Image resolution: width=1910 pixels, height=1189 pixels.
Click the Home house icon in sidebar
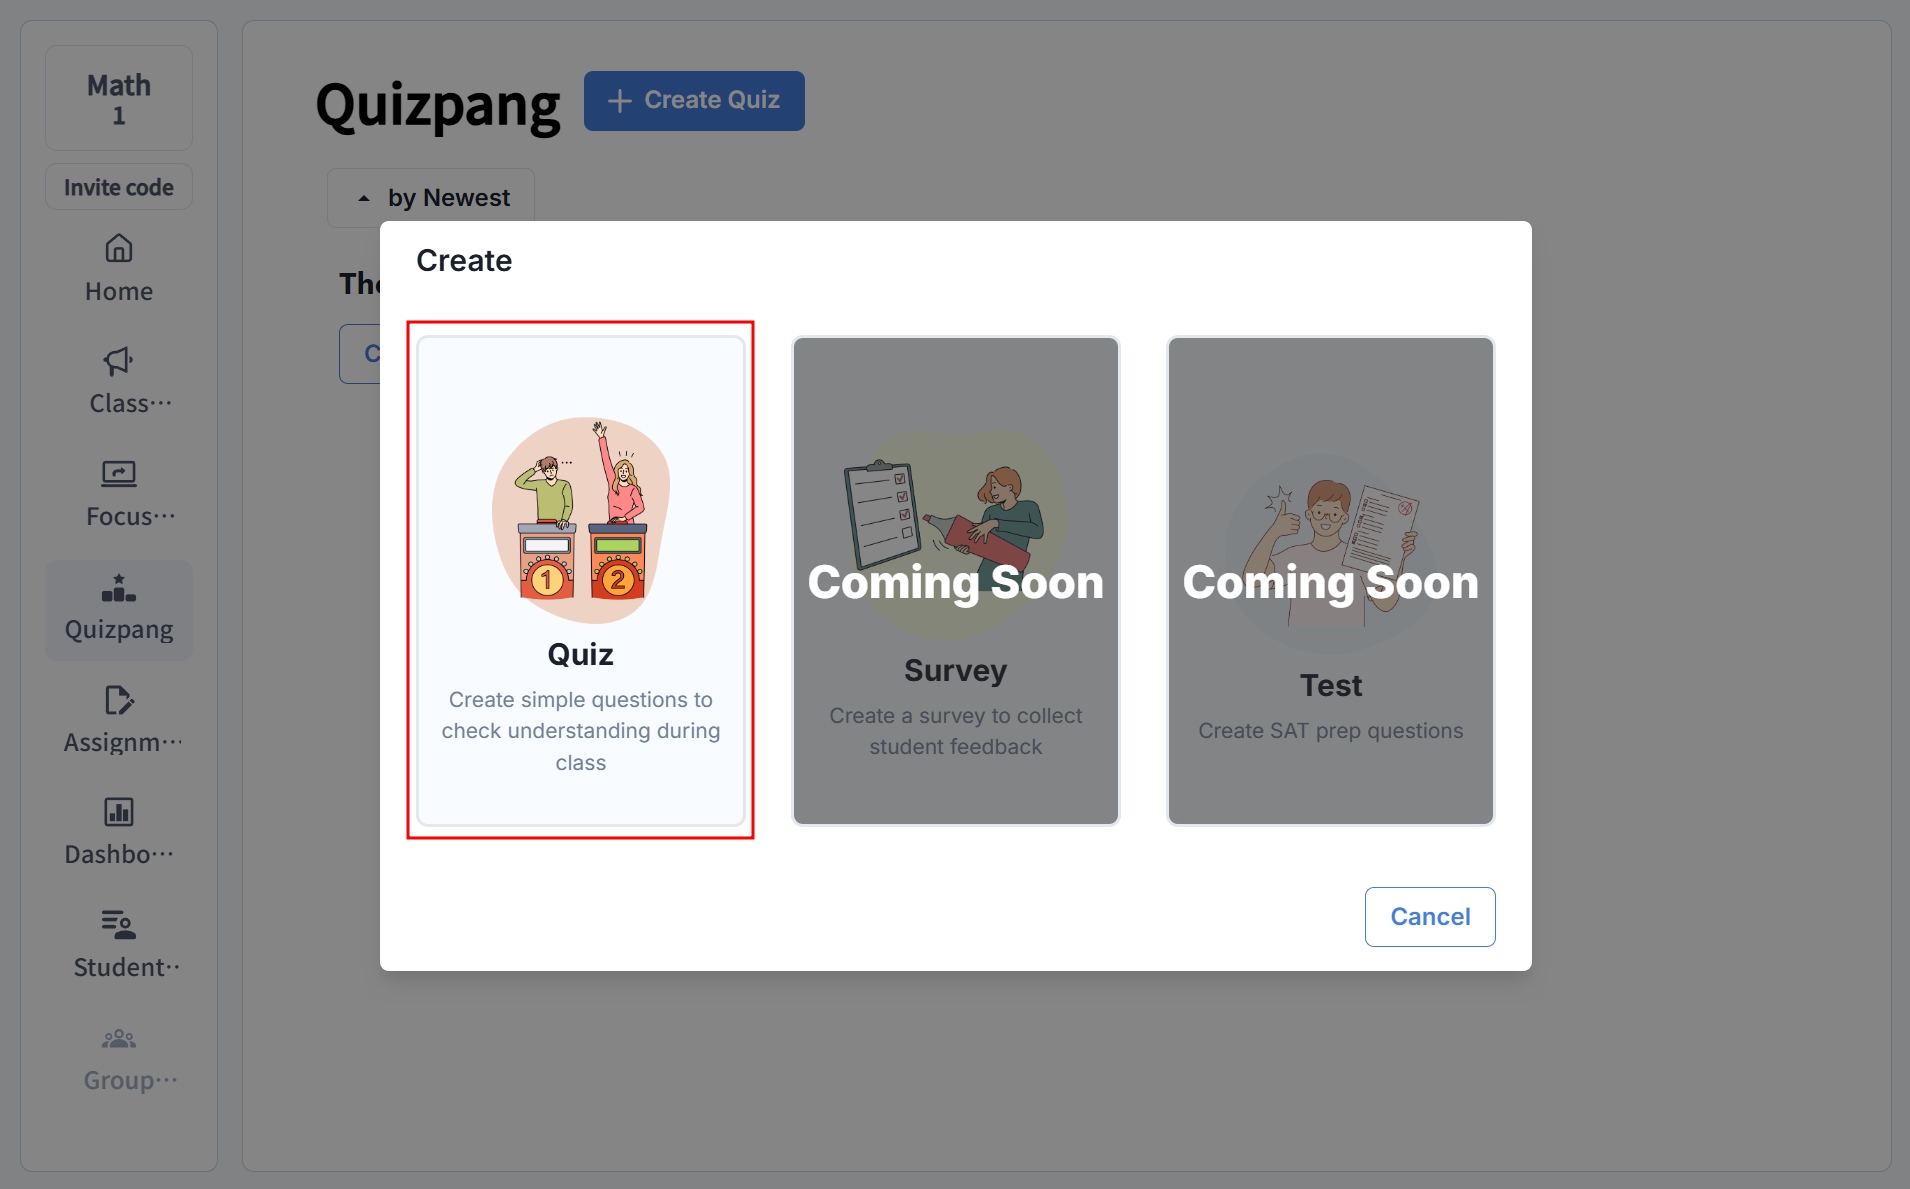click(119, 248)
